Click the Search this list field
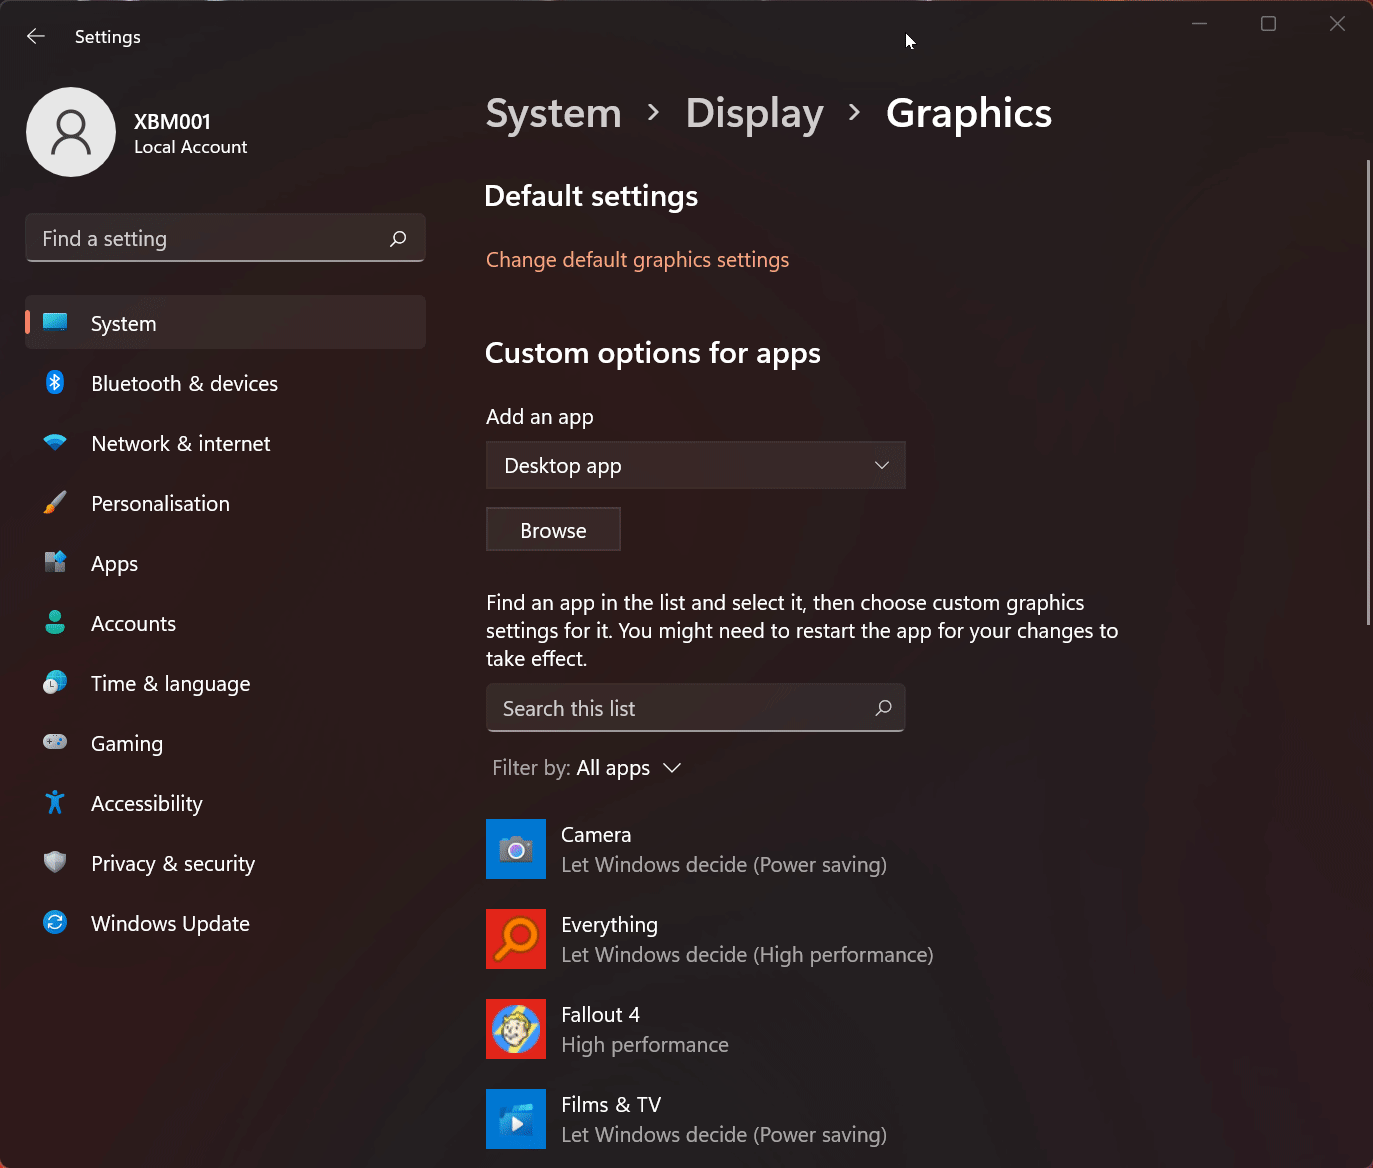The width and height of the screenshot is (1373, 1168). 696,708
